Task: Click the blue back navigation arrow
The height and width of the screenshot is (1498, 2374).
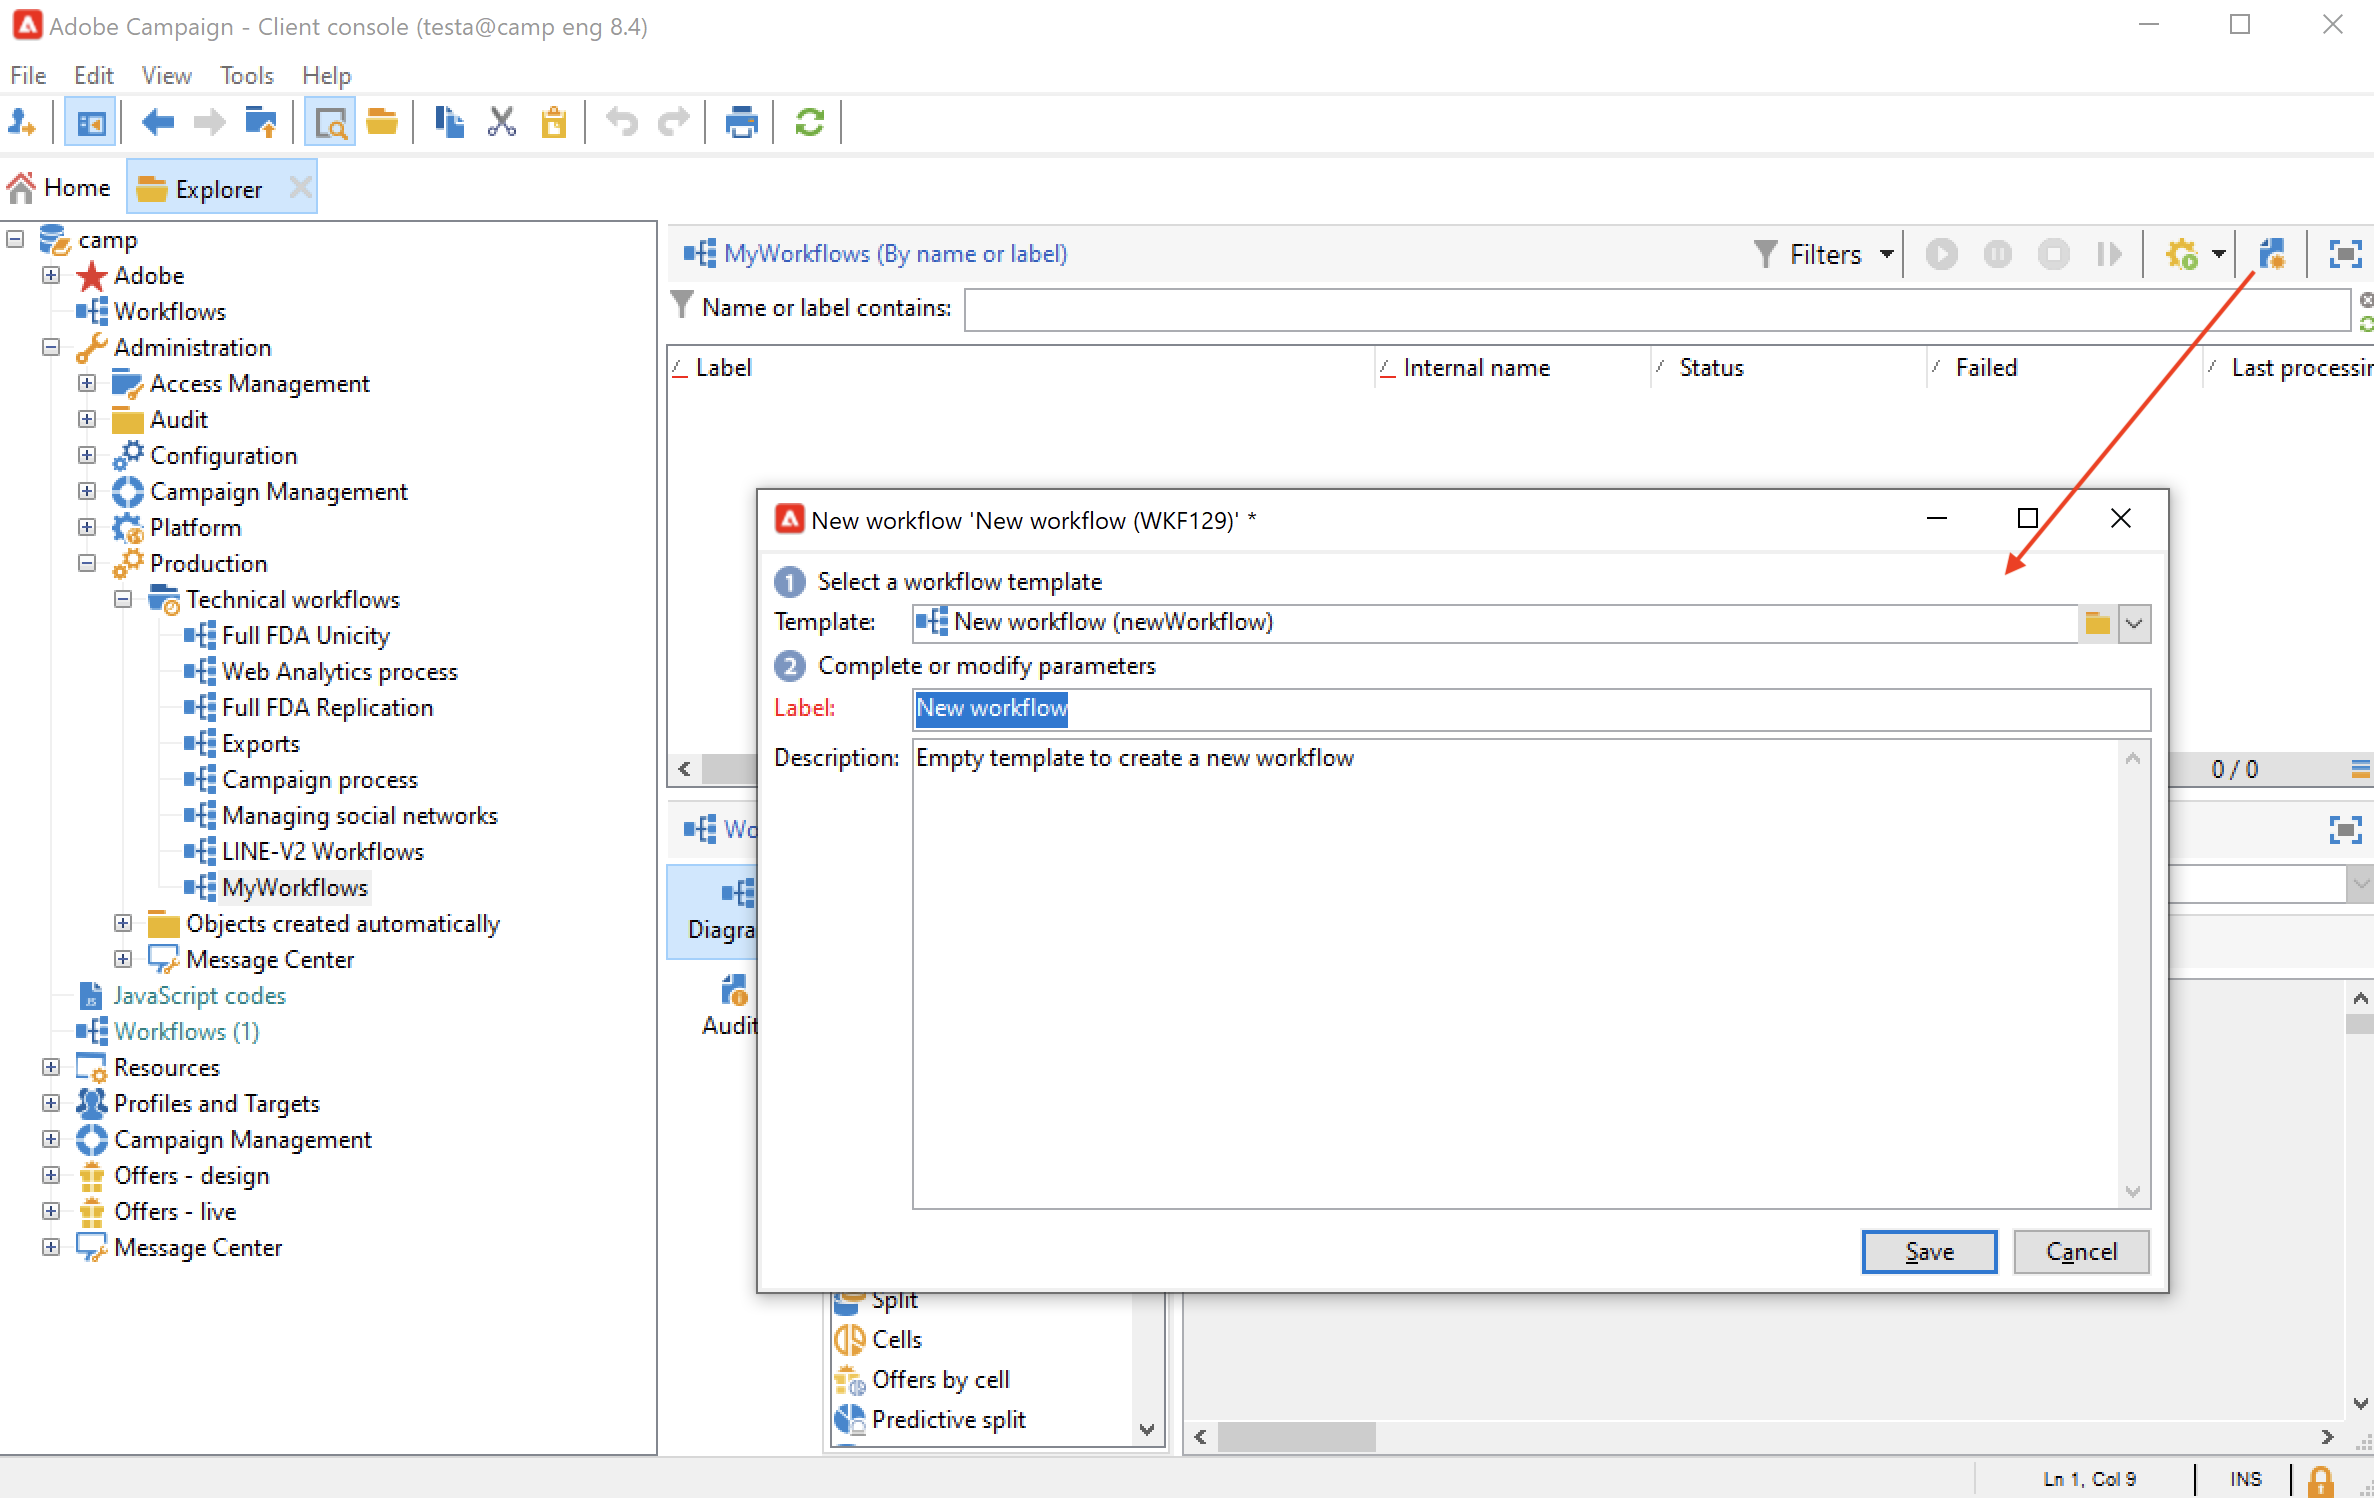Action: 158,123
